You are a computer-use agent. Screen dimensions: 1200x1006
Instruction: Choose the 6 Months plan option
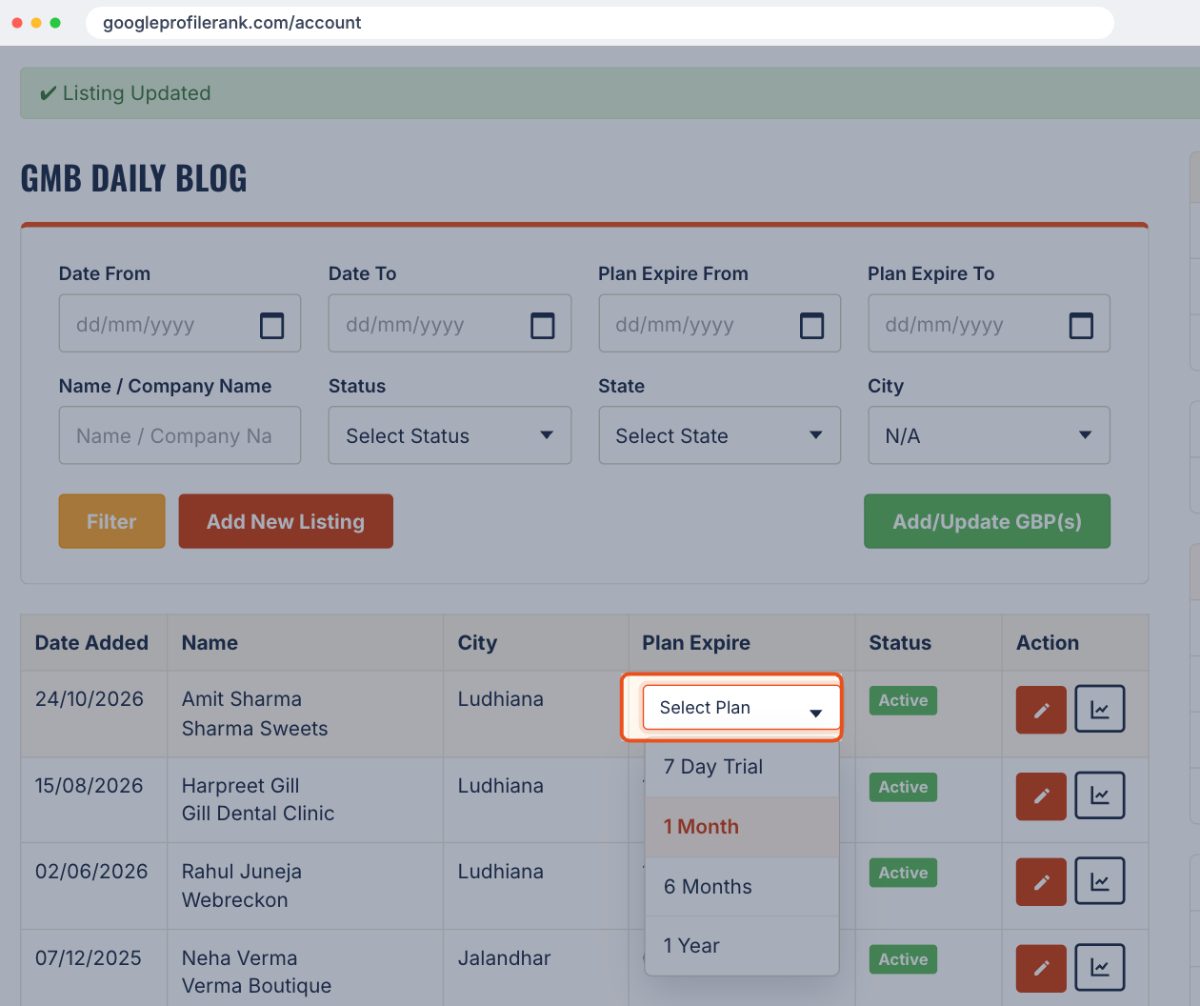(x=742, y=886)
